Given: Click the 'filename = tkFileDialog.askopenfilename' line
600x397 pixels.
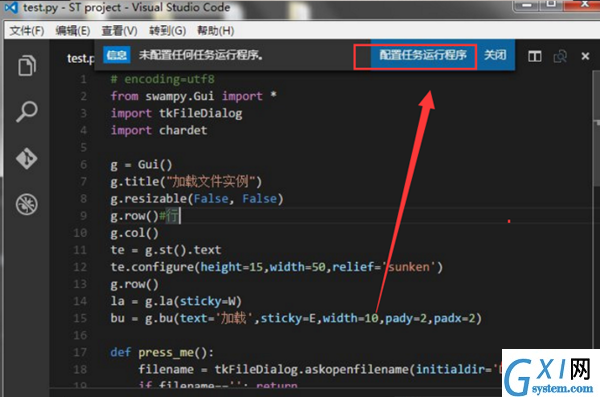Looking at the screenshot, I should click(320, 369).
